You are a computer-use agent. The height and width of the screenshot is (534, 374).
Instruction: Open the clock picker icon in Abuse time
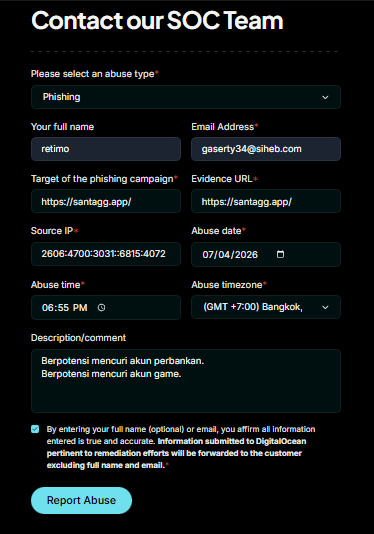tap(102, 308)
